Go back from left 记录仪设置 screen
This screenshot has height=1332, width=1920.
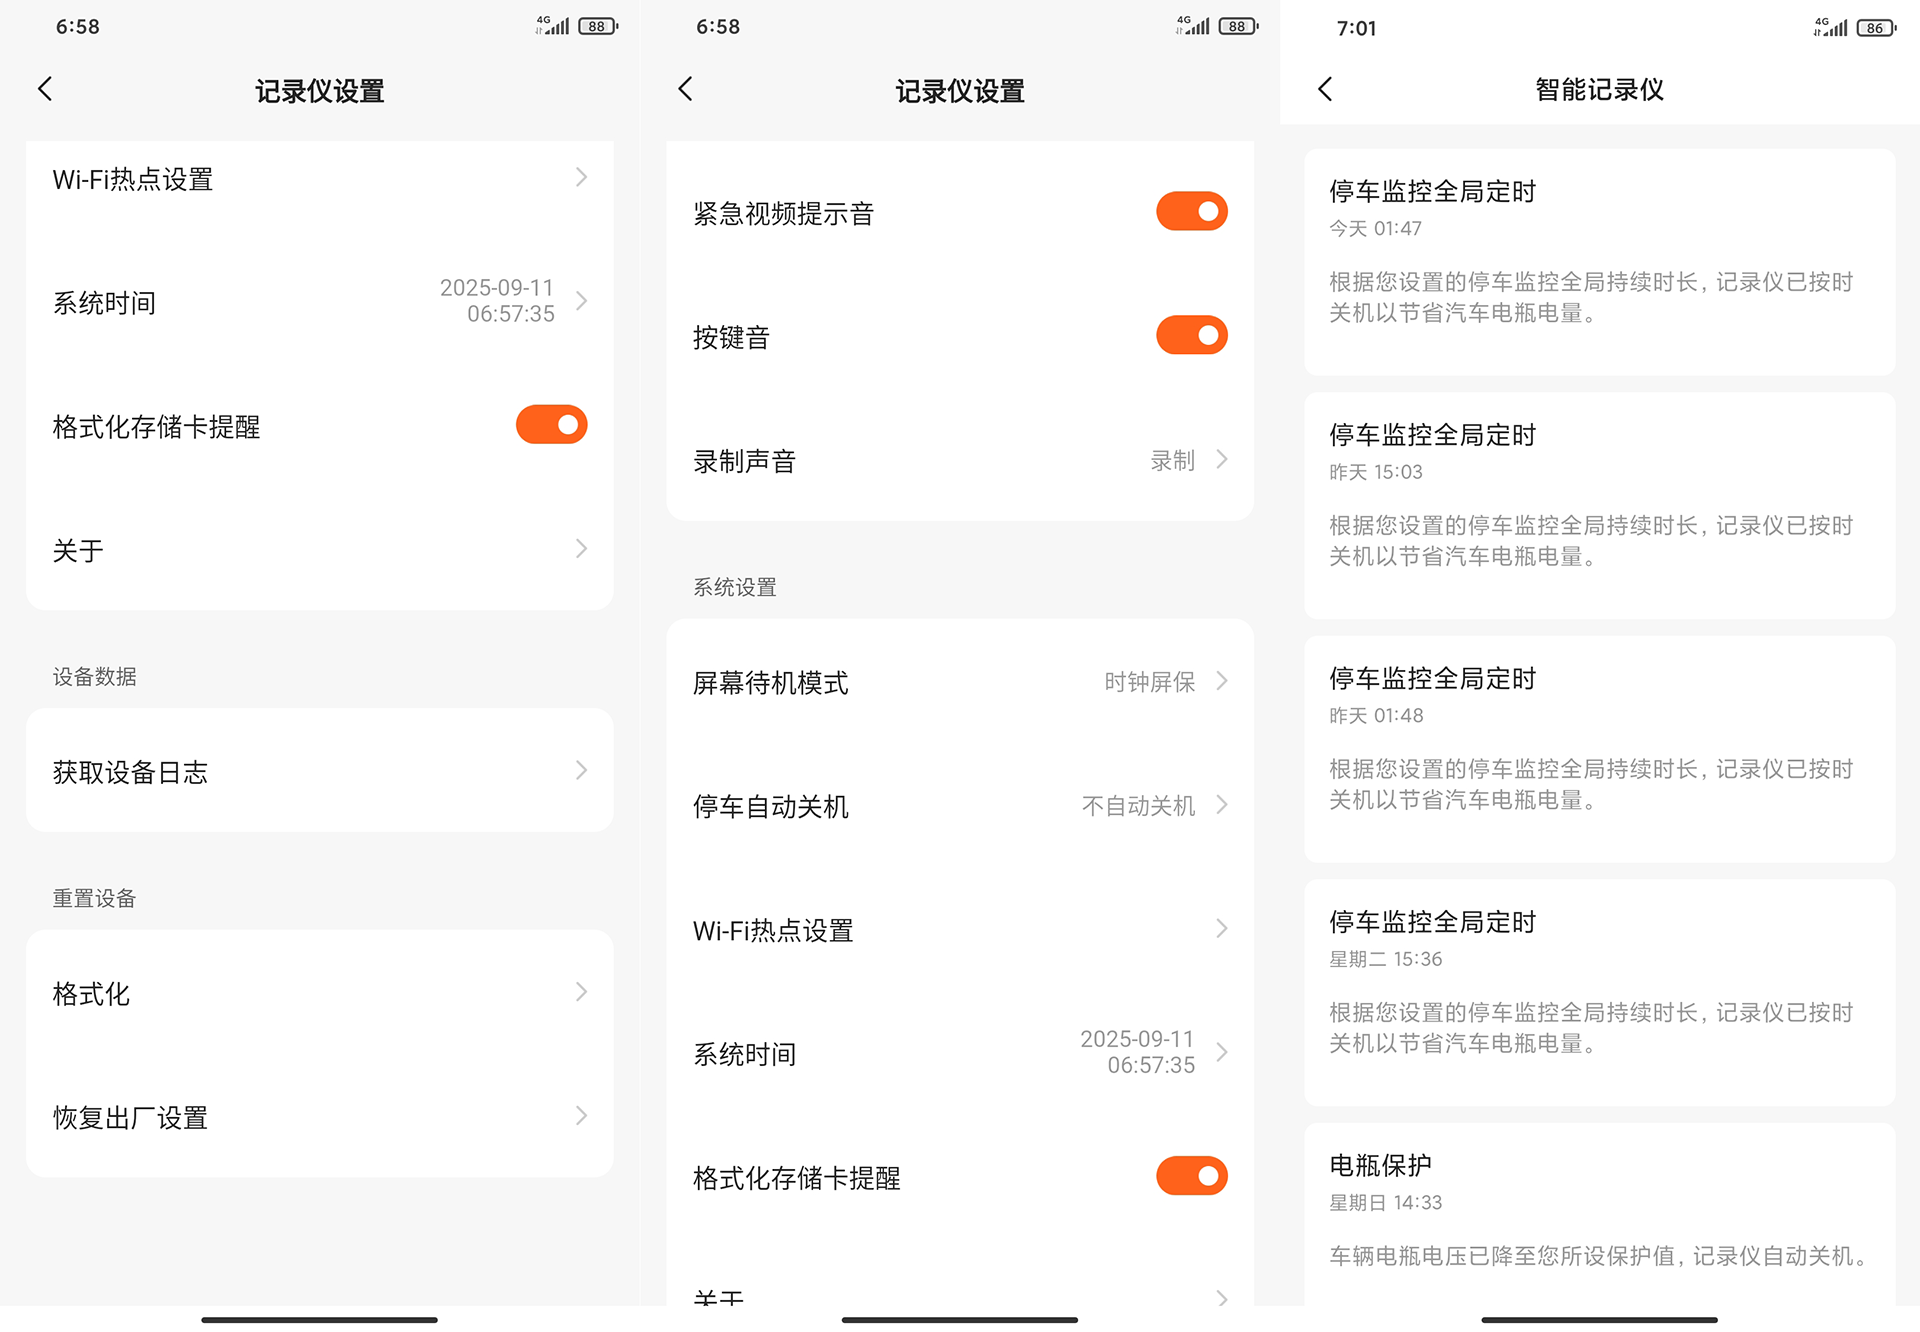(x=45, y=89)
